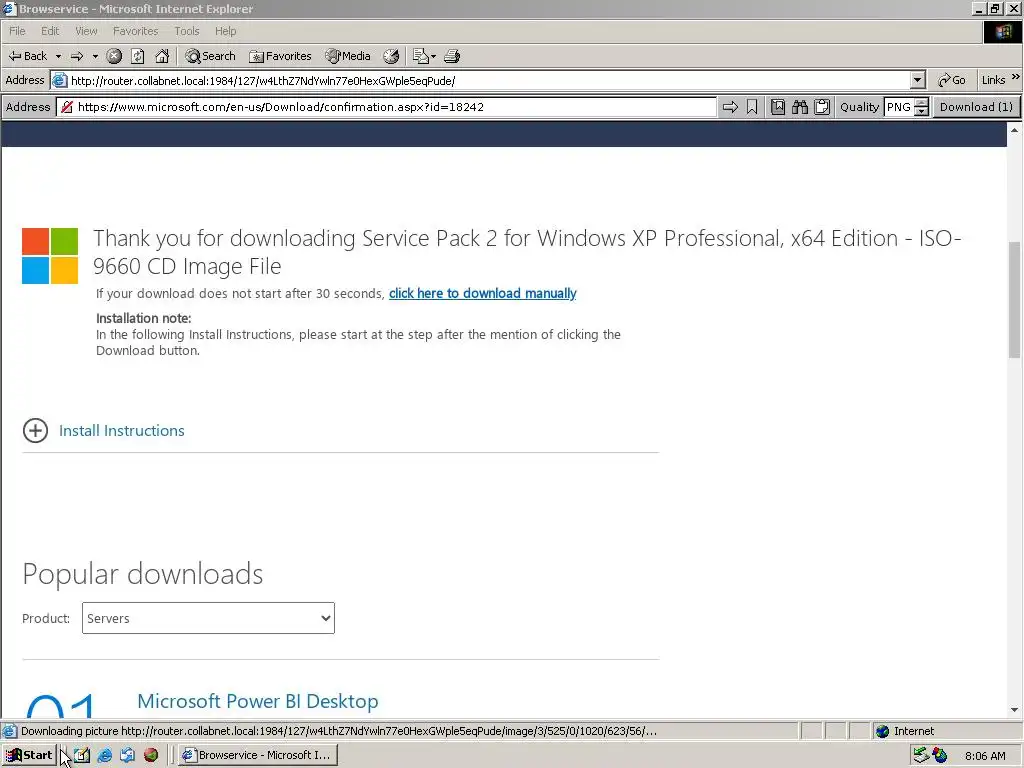Click the Browservice go arrow icon
The image size is (1024, 768).
[x=730, y=107]
